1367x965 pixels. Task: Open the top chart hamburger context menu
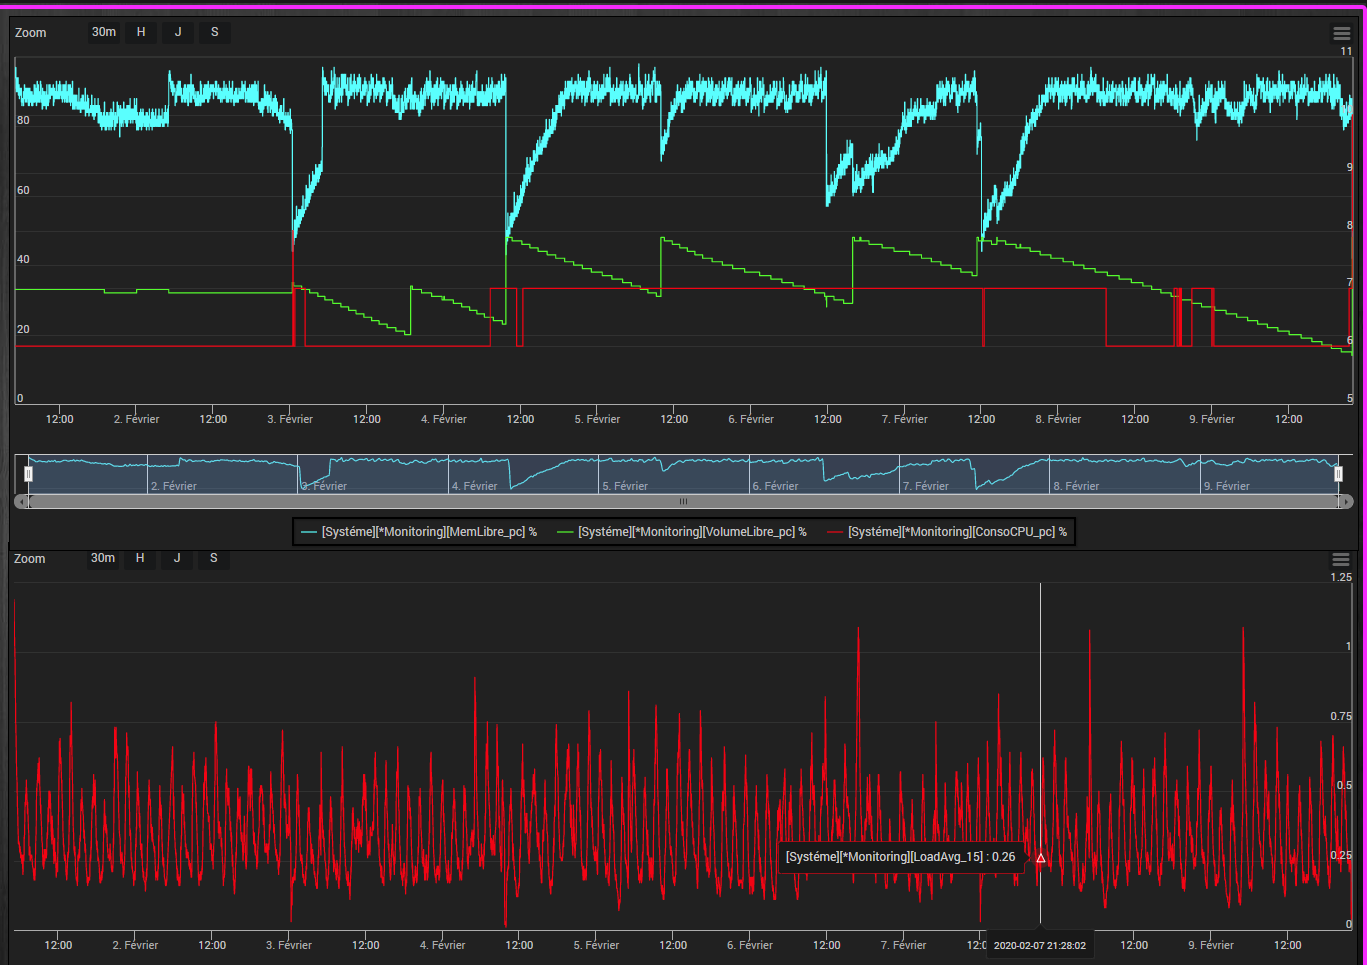coord(1342,34)
